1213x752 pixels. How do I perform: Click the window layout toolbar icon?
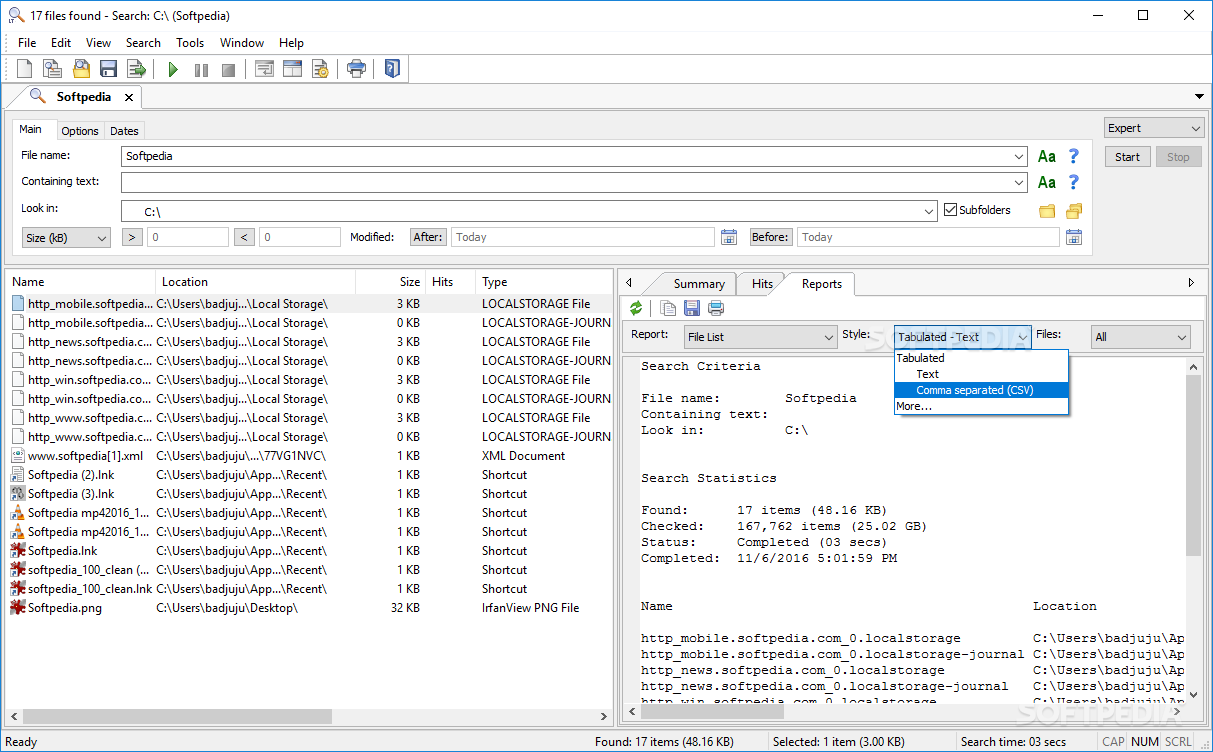pyautogui.click(x=292, y=69)
